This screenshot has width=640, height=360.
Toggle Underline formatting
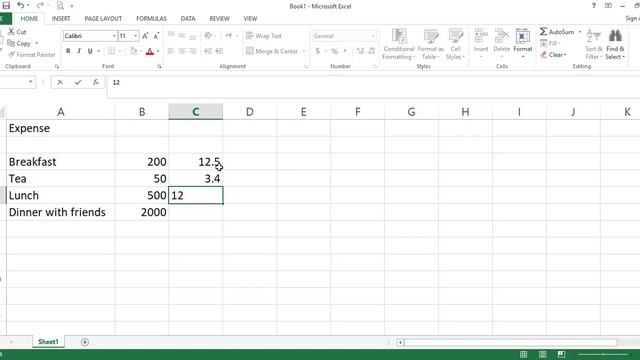click(90, 51)
